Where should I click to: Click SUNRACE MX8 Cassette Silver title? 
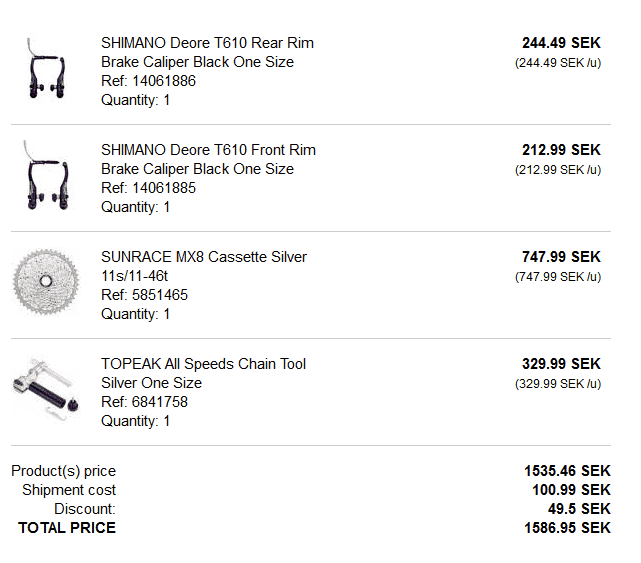pyautogui.click(x=204, y=257)
